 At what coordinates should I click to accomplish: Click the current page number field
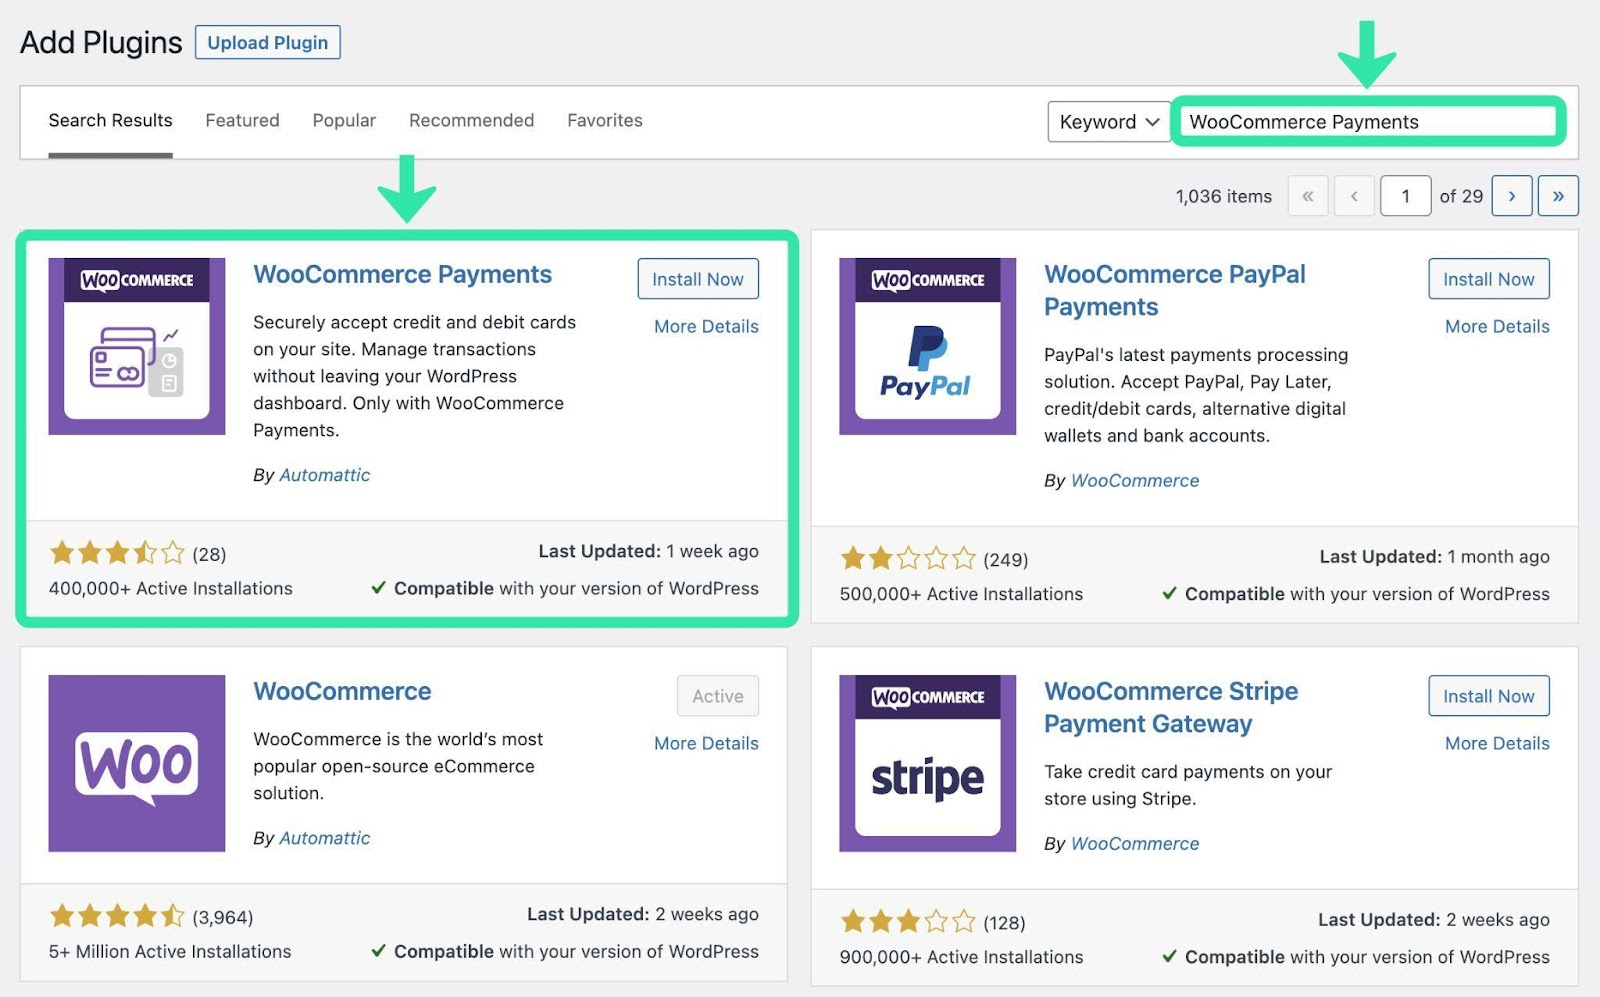click(1405, 196)
